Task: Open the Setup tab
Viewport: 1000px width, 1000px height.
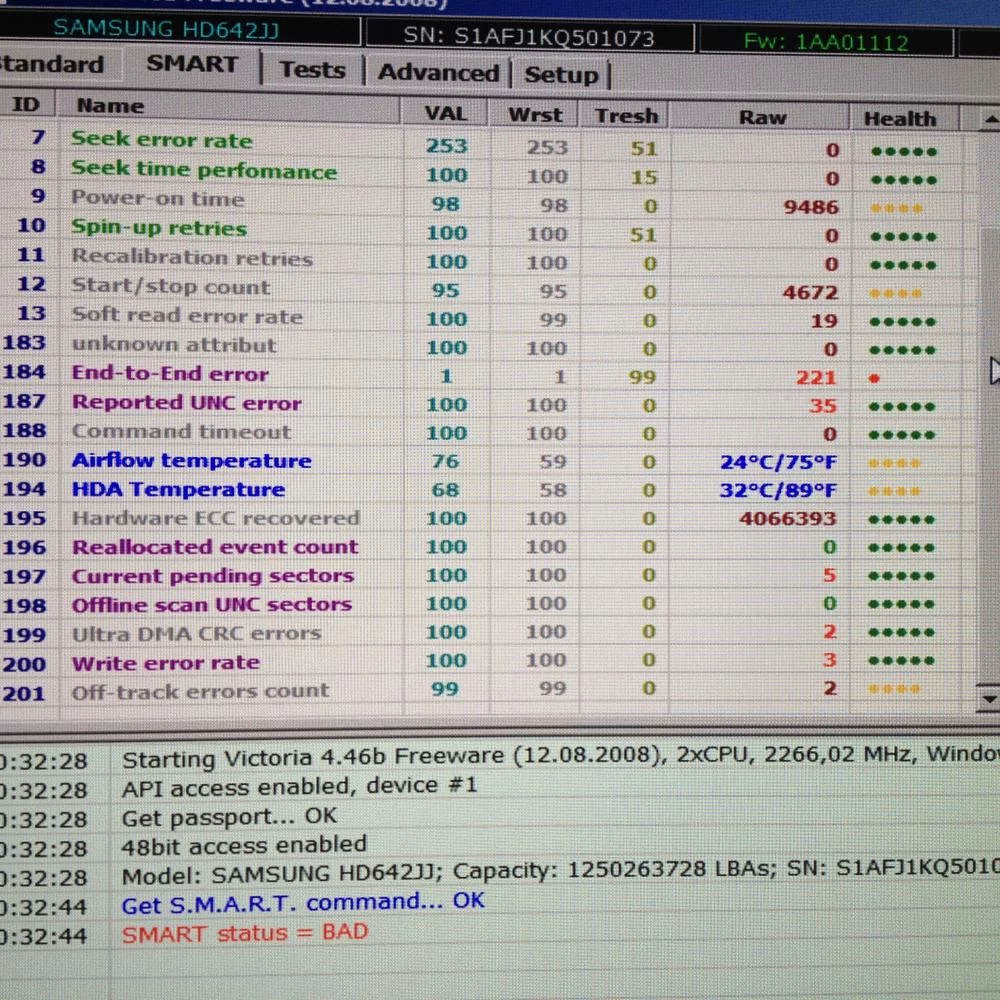Action: click(x=561, y=75)
